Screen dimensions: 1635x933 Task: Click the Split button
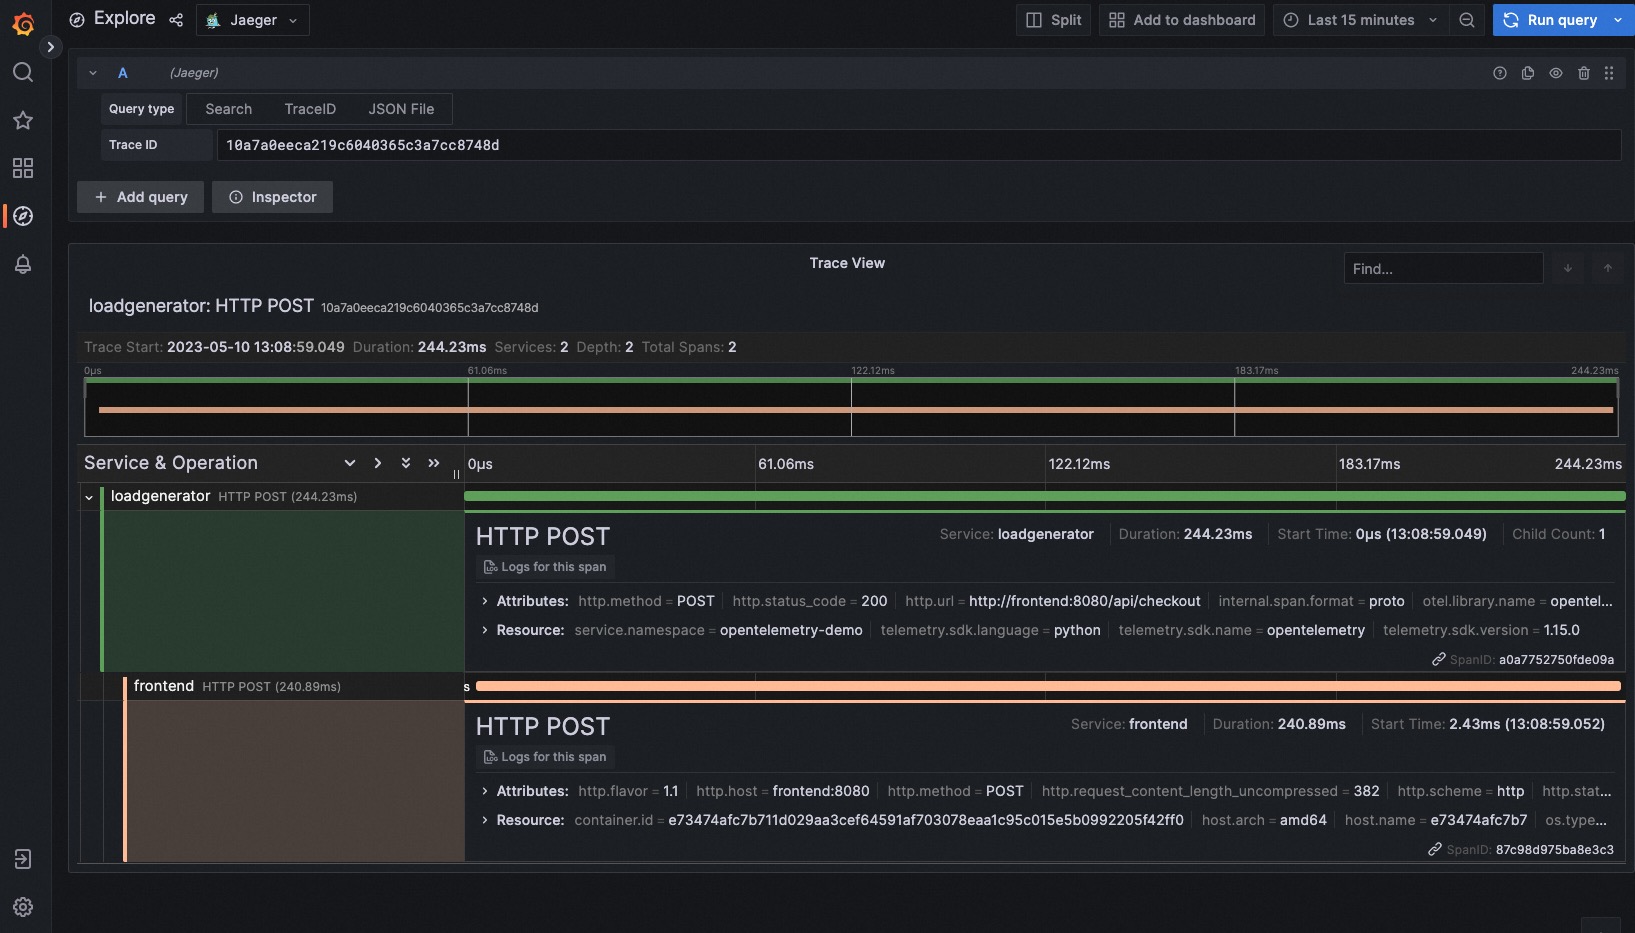[1054, 20]
